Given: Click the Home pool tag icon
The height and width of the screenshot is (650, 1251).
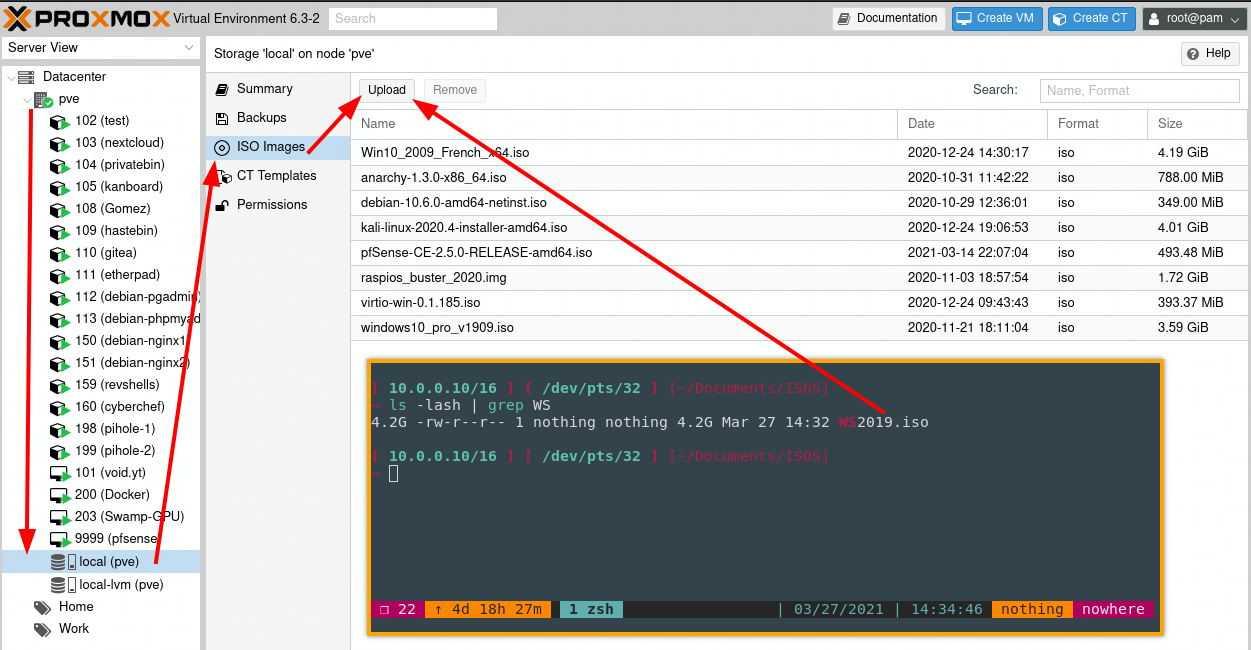Looking at the screenshot, I should tap(42, 607).
